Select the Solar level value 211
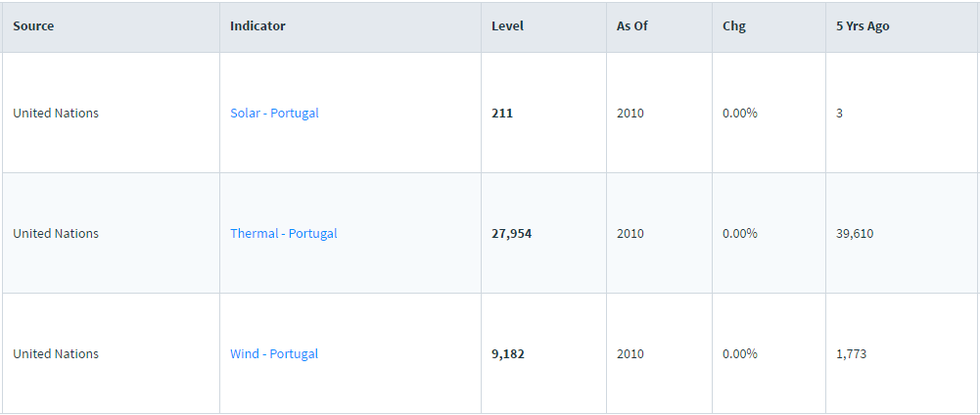The width and height of the screenshot is (980, 415). click(x=502, y=113)
